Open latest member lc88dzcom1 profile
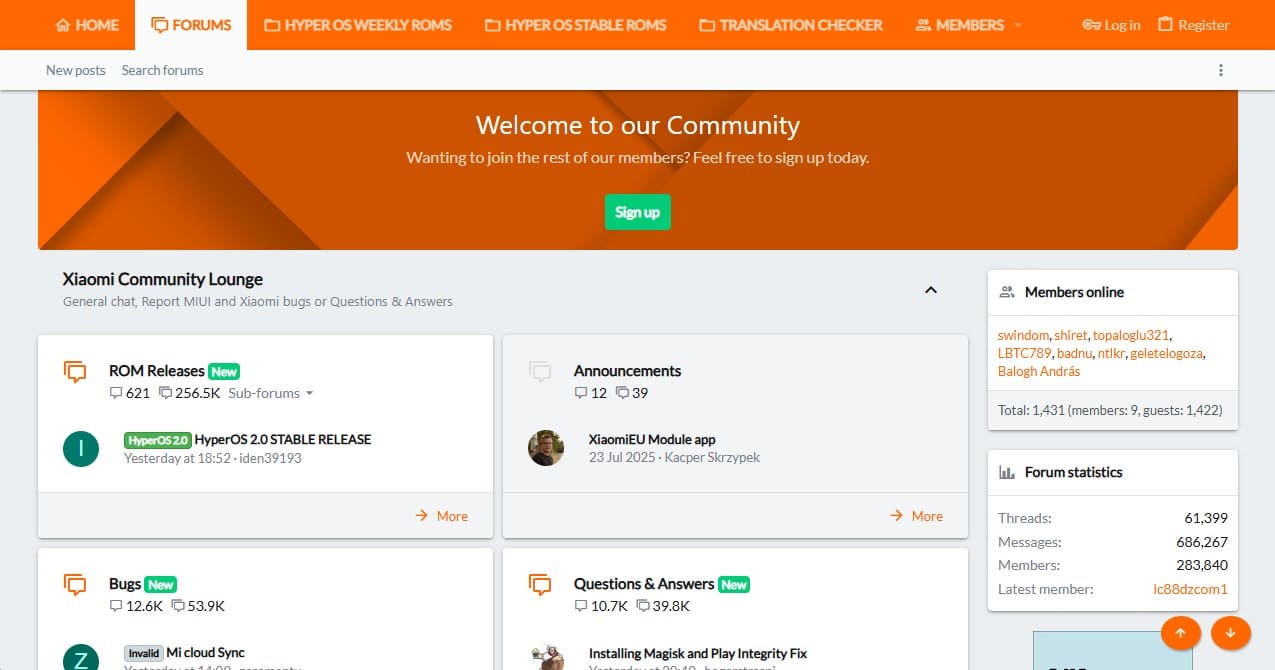The height and width of the screenshot is (670, 1275). (1190, 589)
